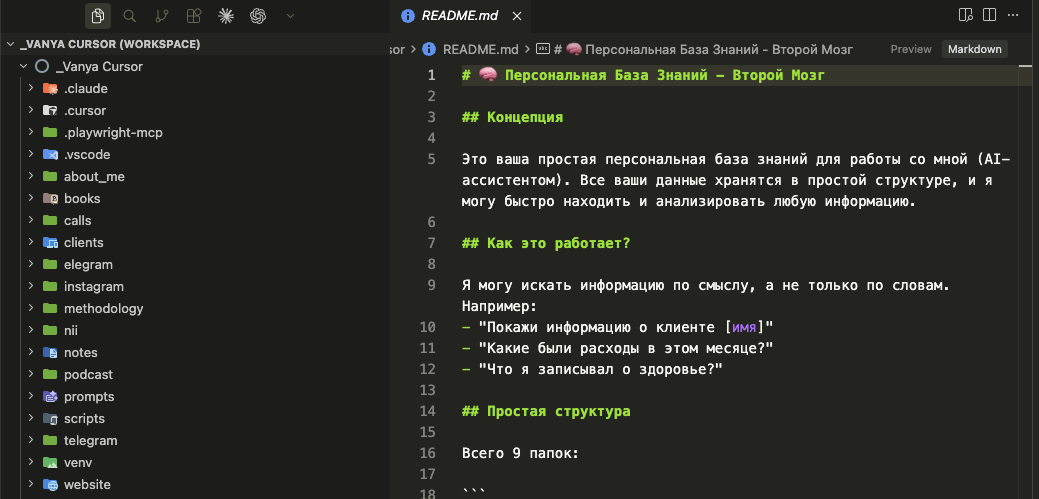Open the Source Control view icon

pos(162,16)
